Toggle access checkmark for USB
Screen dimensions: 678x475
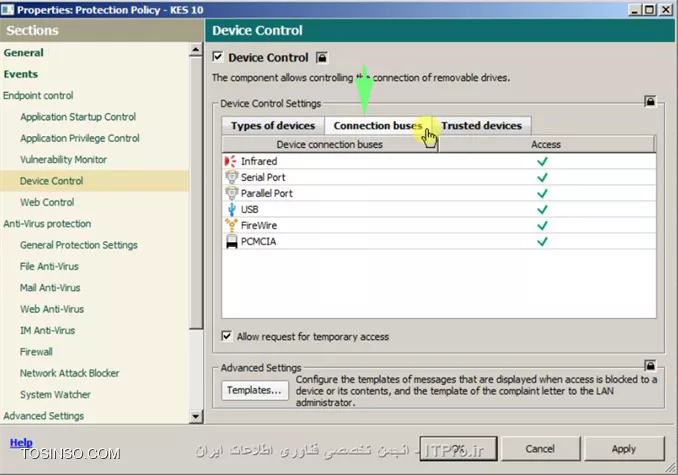coord(542,209)
